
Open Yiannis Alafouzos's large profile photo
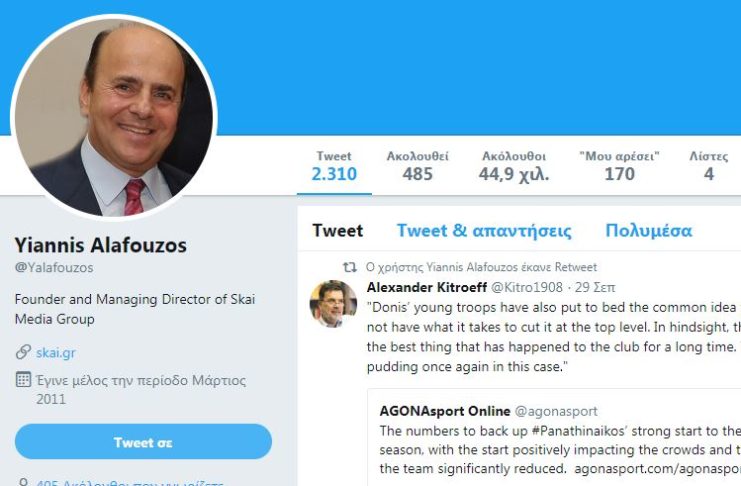tap(113, 115)
